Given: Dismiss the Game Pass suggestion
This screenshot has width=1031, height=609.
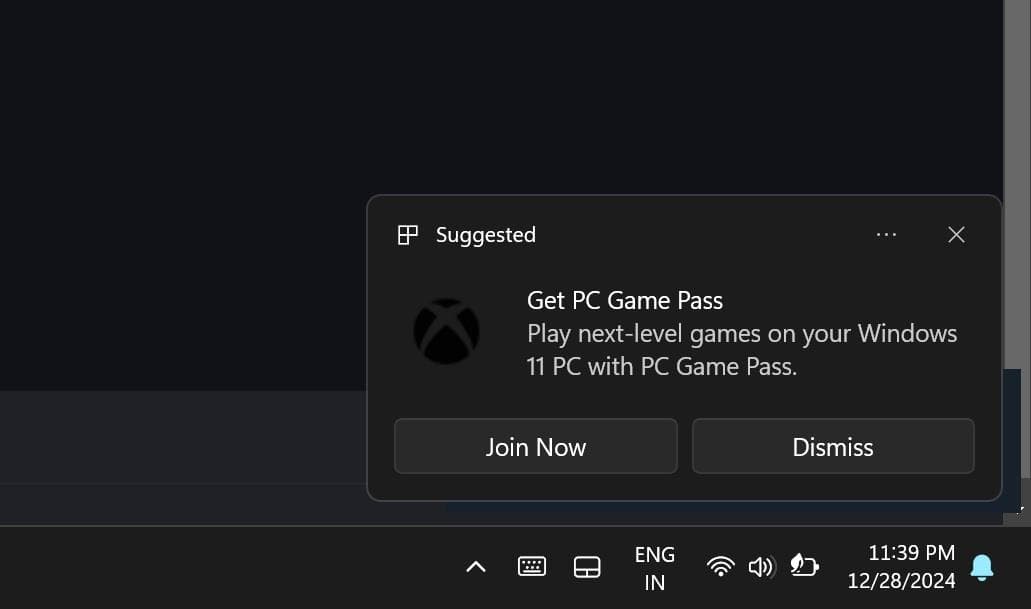Looking at the screenshot, I should 833,446.
